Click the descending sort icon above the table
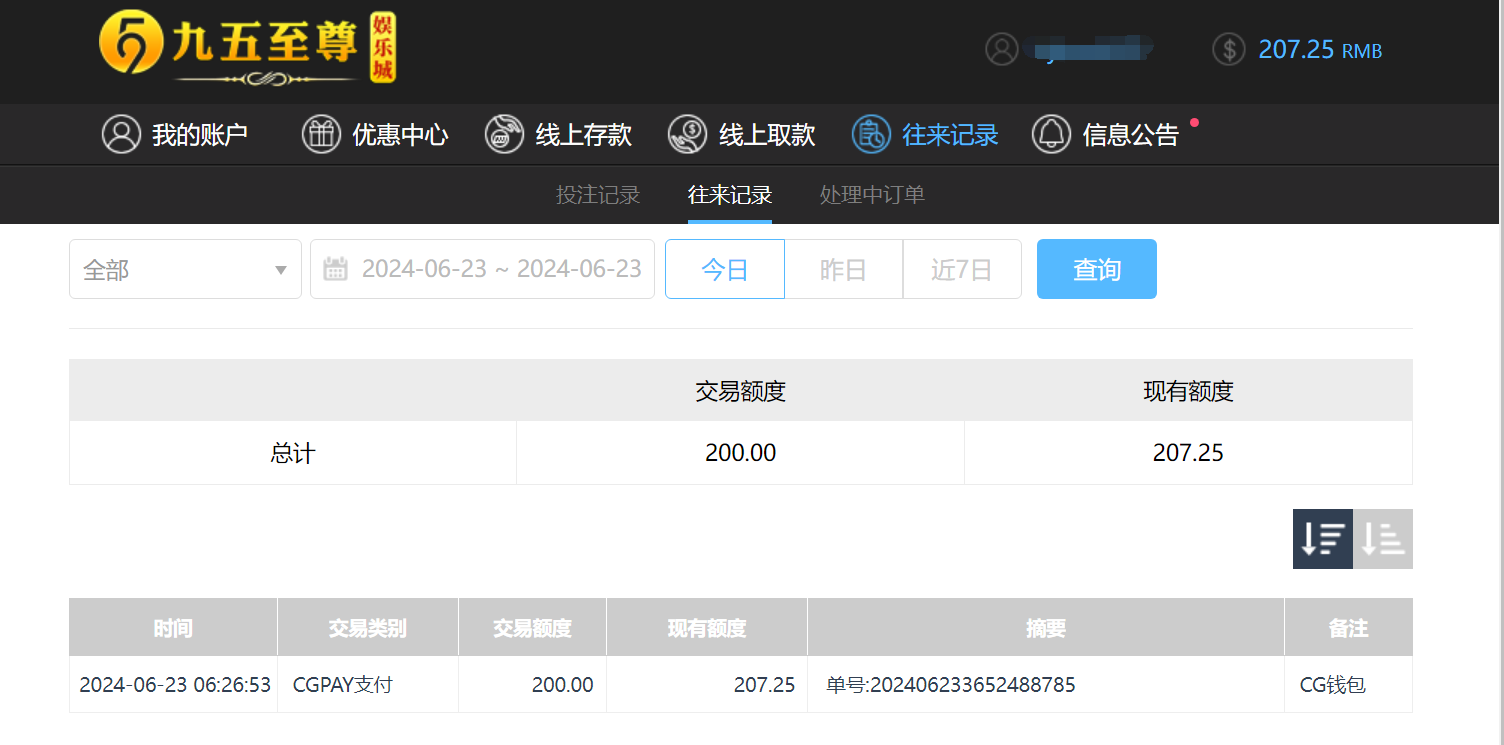 [1322, 539]
